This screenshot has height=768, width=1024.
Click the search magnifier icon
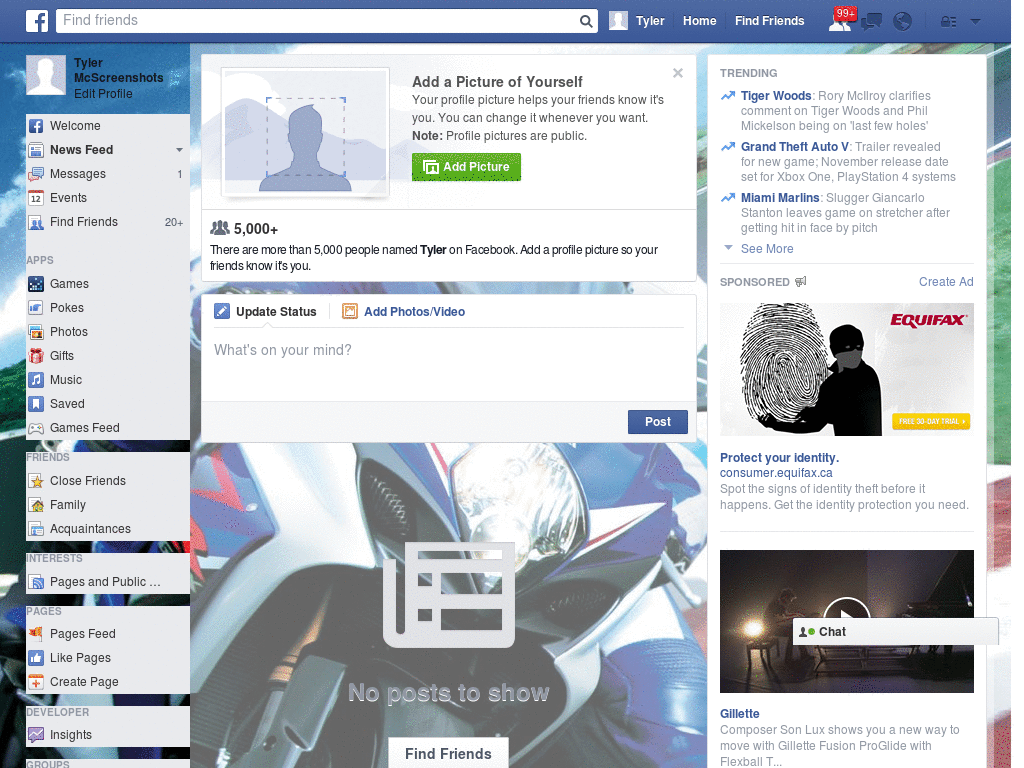click(586, 21)
